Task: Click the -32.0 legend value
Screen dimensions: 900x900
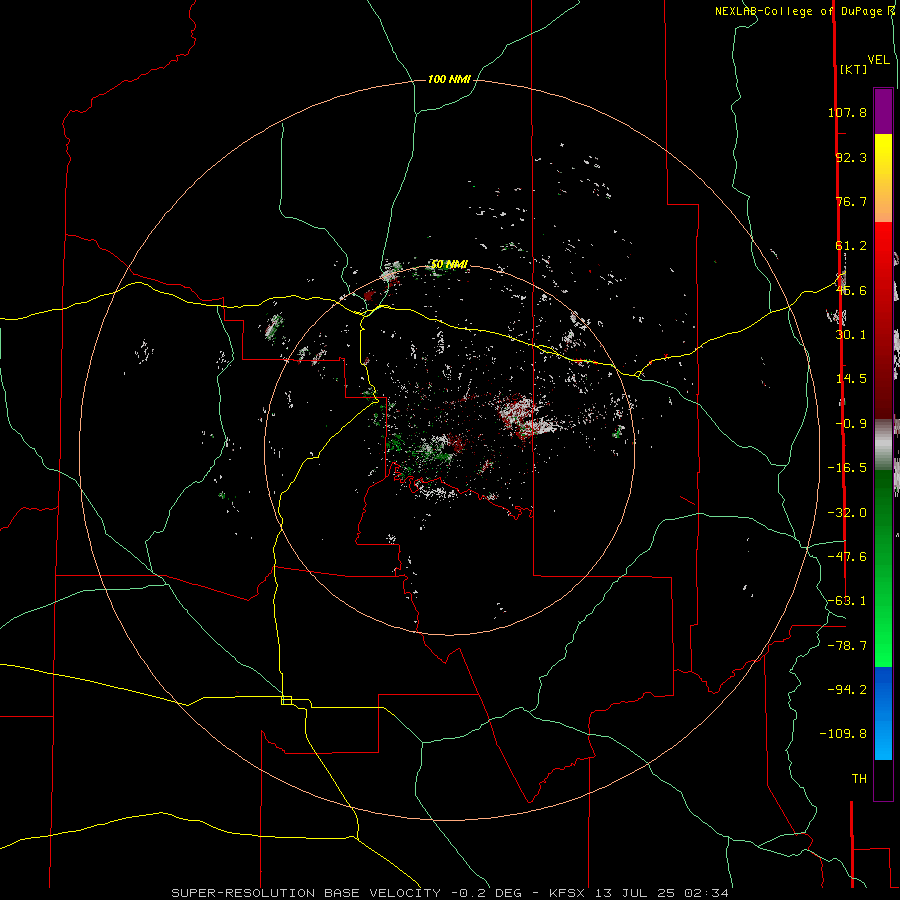Action: click(847, 513)
